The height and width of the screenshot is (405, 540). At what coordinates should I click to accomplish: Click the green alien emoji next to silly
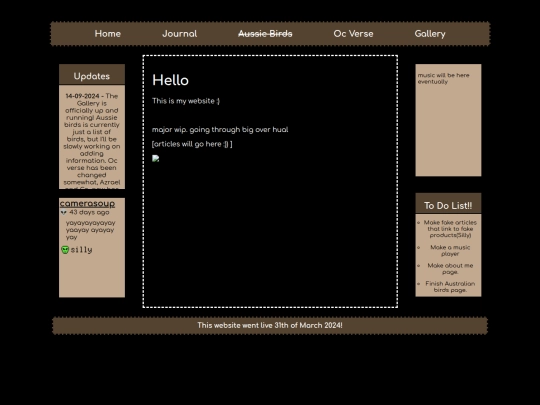(65, 250)
